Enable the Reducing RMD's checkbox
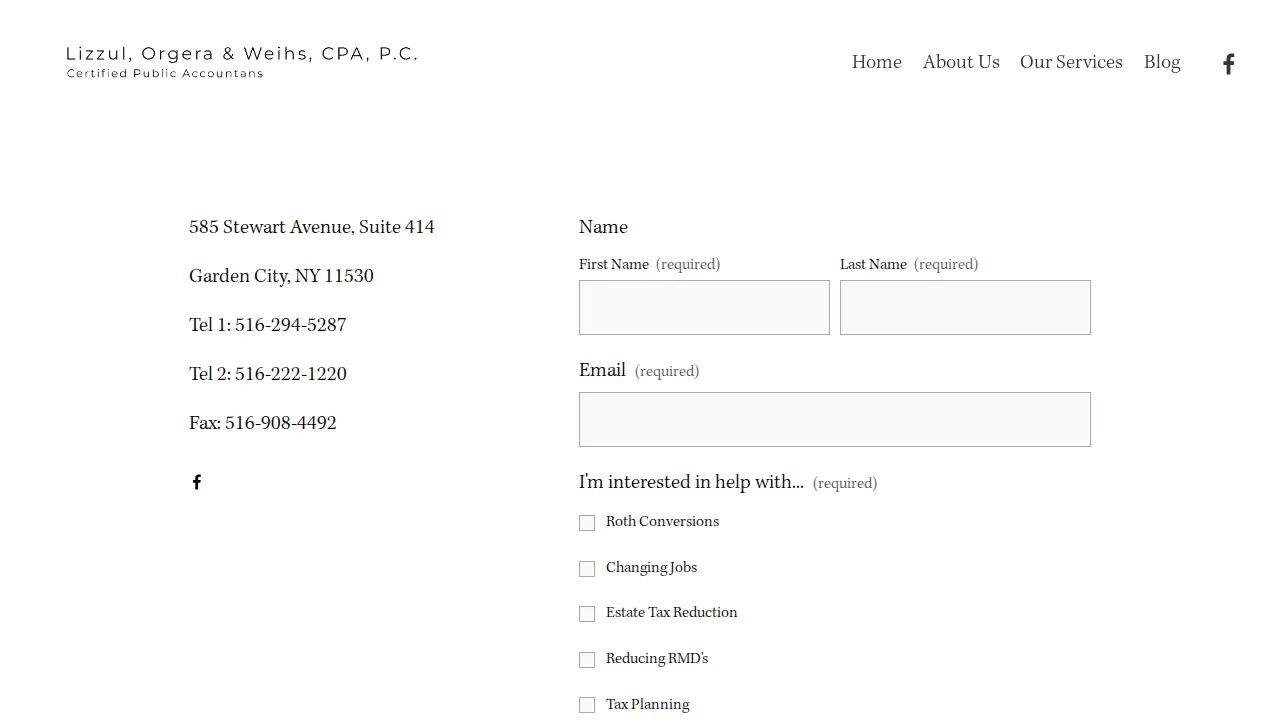Viewport: 1280px width, 720px height. 587,660
